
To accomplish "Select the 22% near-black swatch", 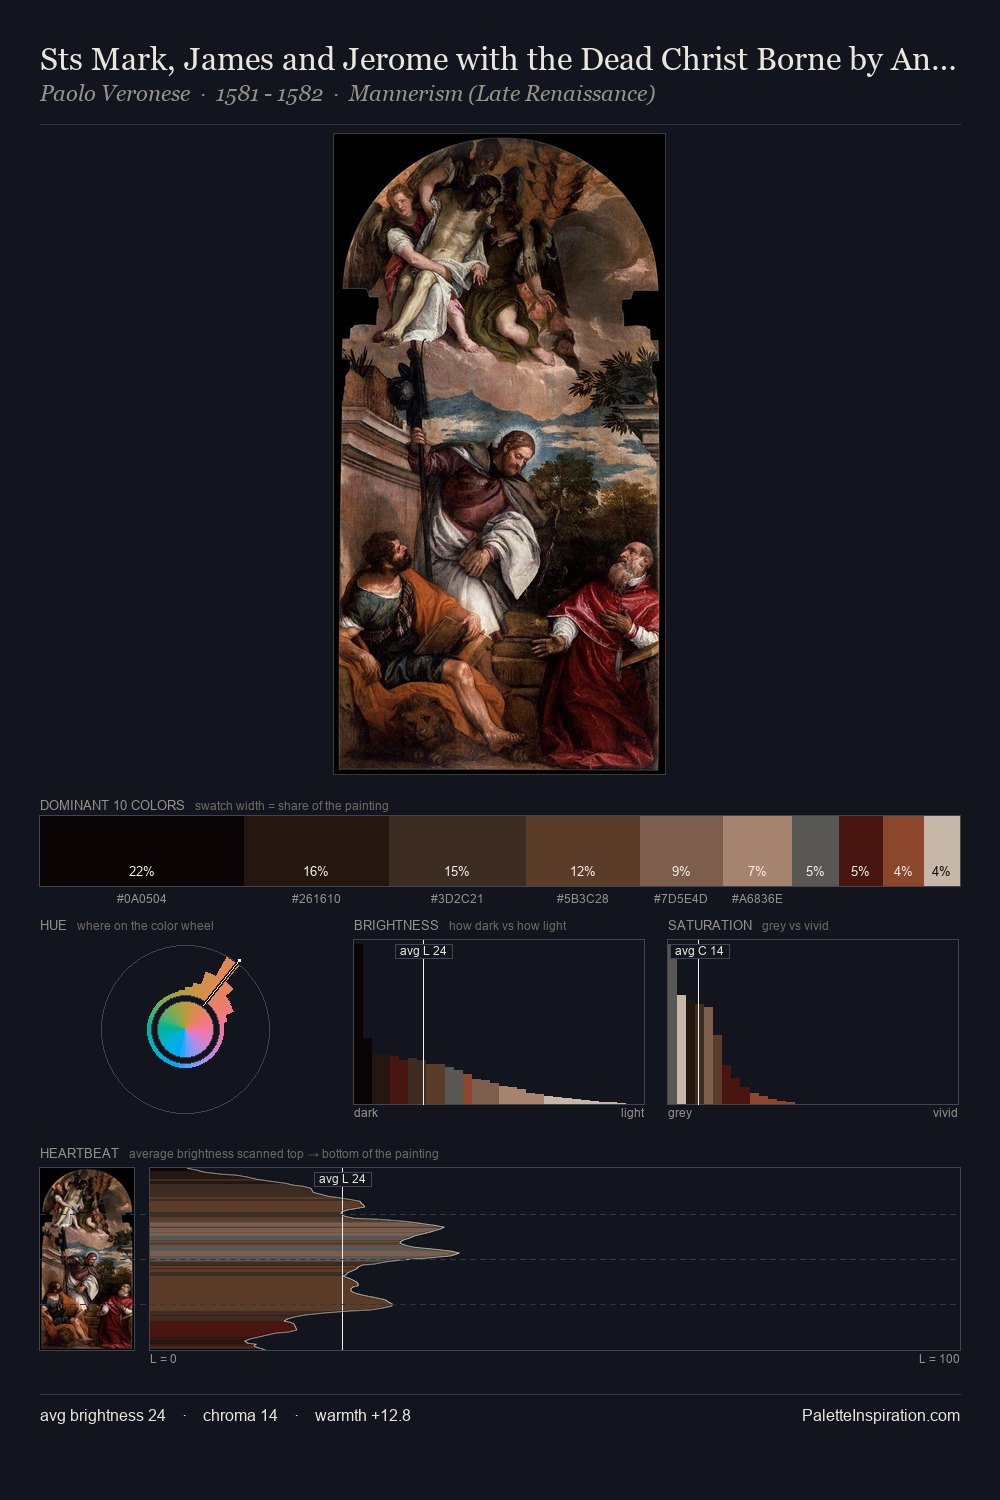I will [x=142, y=851].
